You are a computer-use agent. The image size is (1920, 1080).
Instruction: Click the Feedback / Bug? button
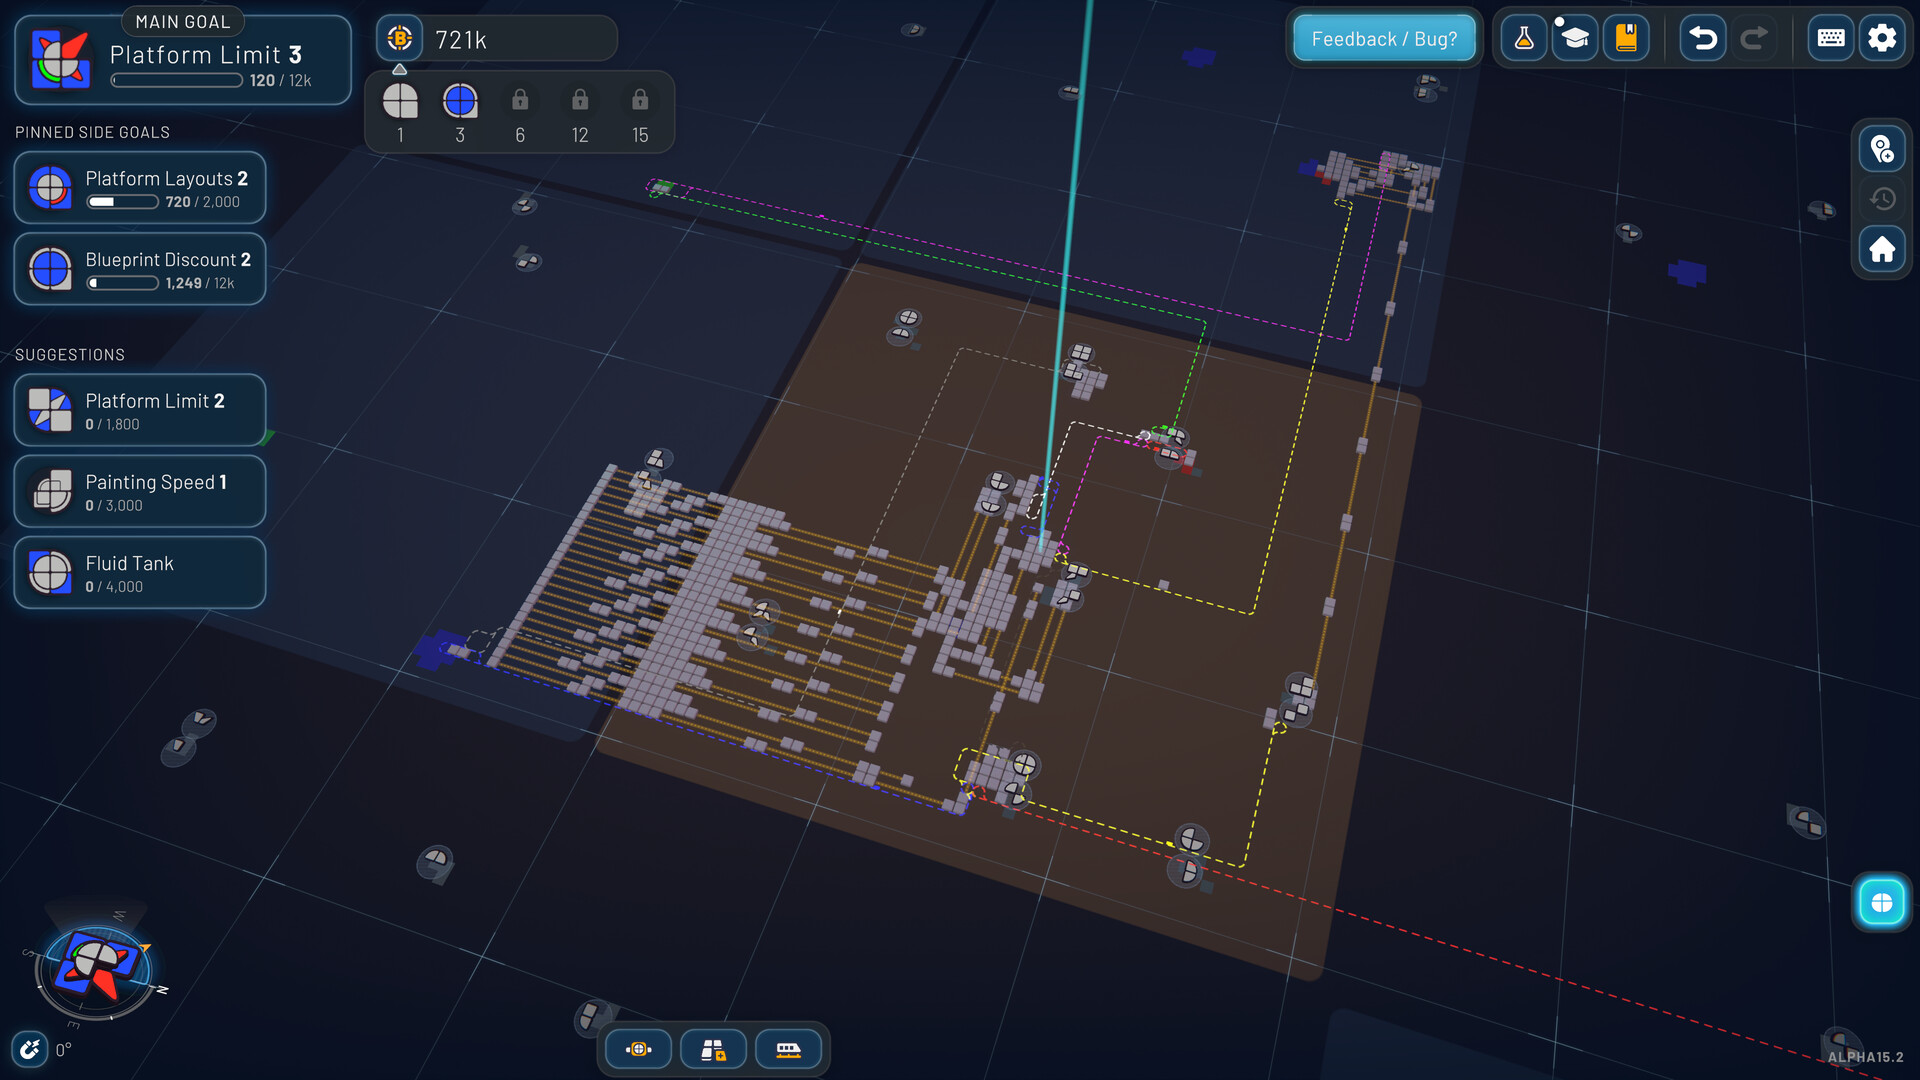(x=1384, y=38)
